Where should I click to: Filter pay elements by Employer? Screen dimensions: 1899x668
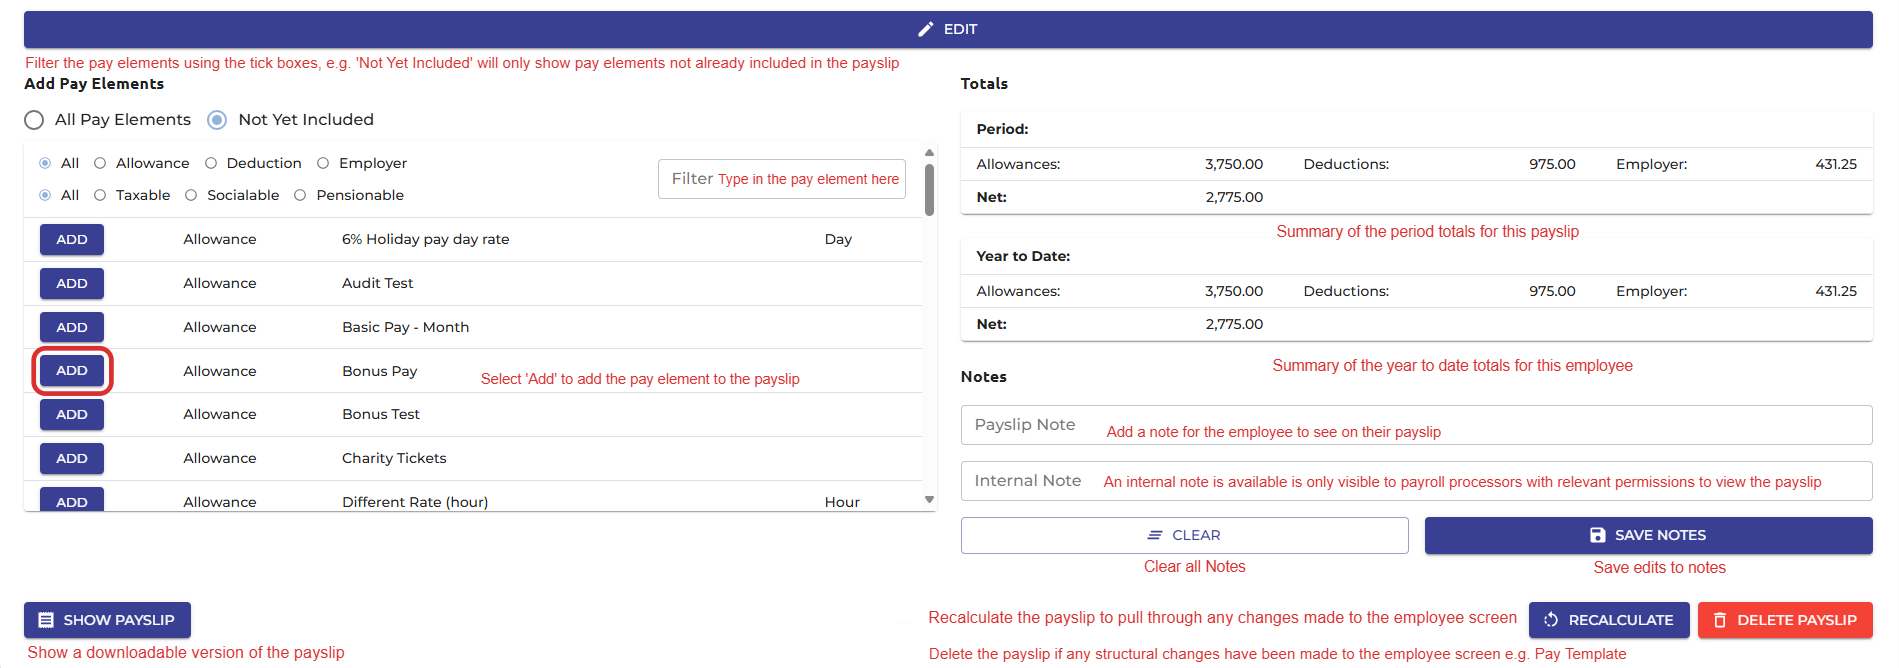click(x=323, y=163)
